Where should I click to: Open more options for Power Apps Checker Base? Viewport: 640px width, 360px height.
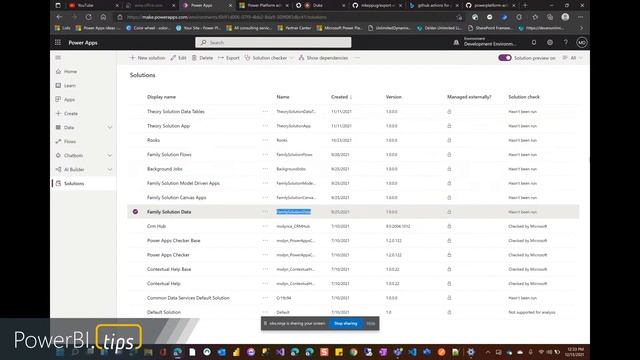(265, 240)
